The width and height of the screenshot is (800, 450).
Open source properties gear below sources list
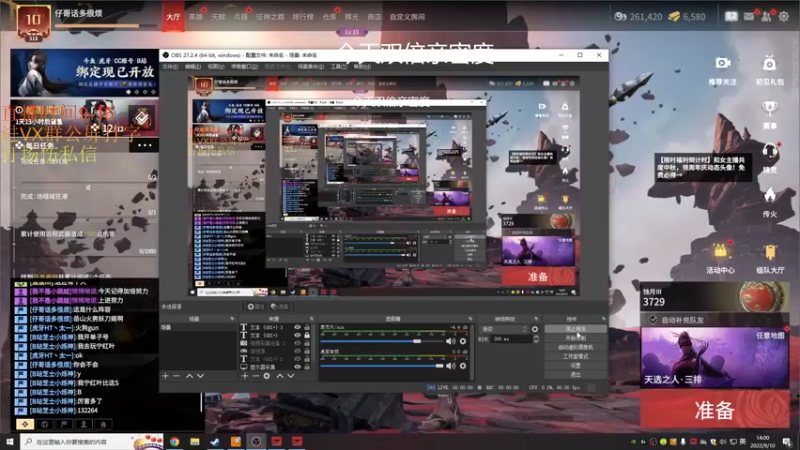267,376
